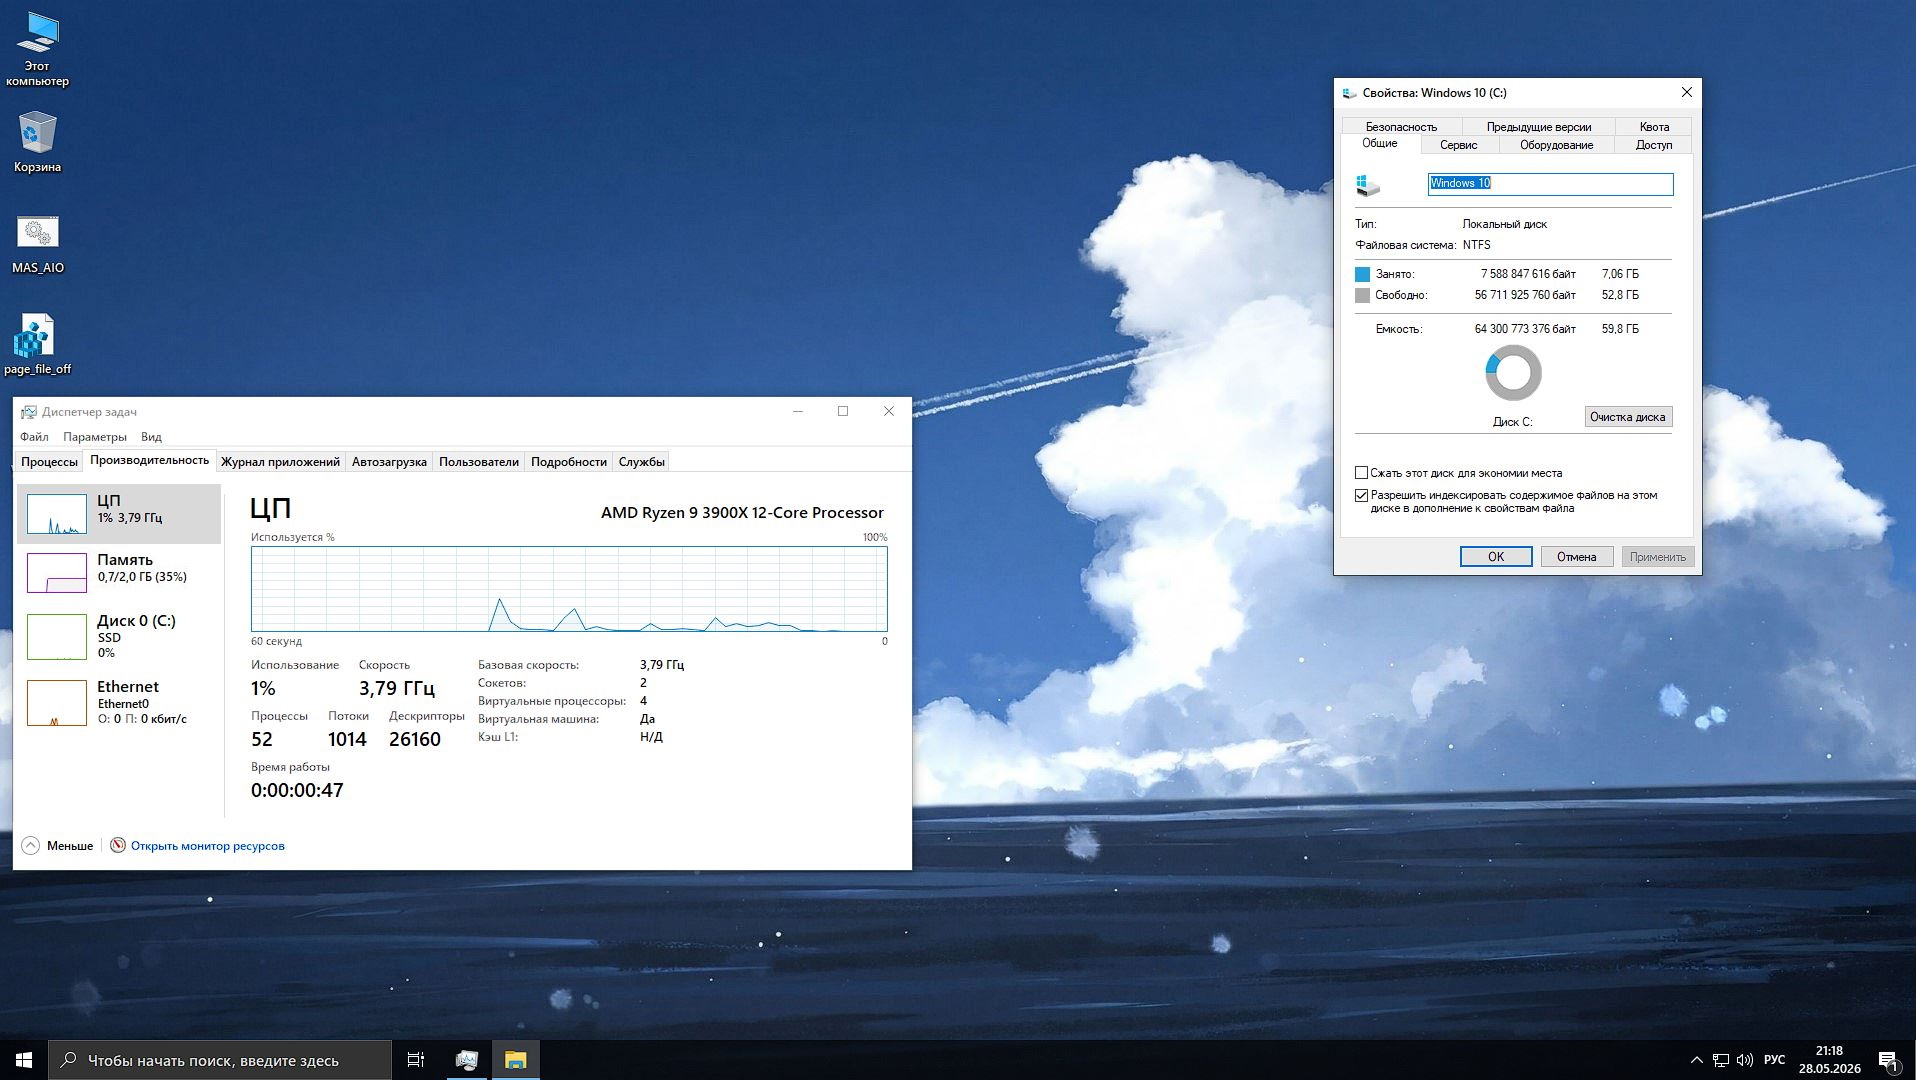Click the taskbar search box
Screen dimensions: 1916x1080
pos(220,1060)
